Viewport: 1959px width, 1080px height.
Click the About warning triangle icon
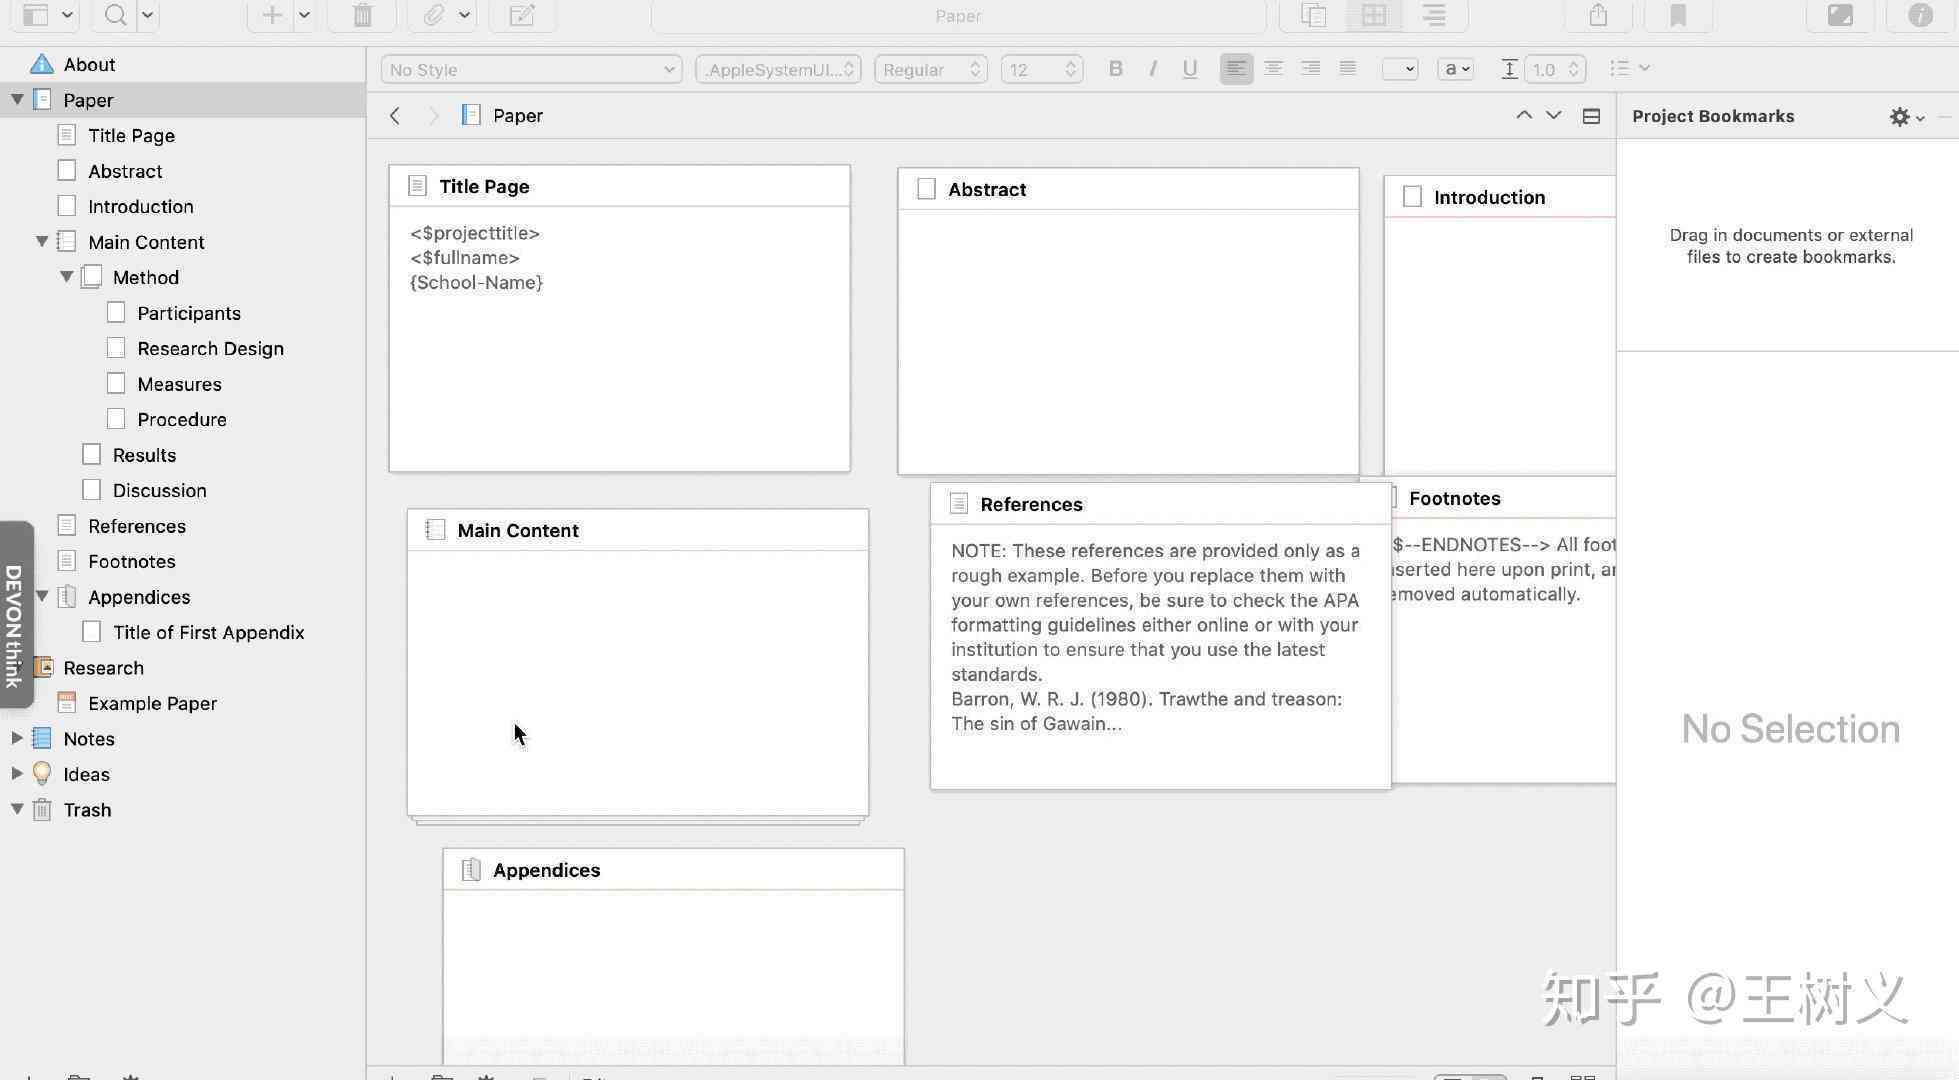click(x=41, y=64)
